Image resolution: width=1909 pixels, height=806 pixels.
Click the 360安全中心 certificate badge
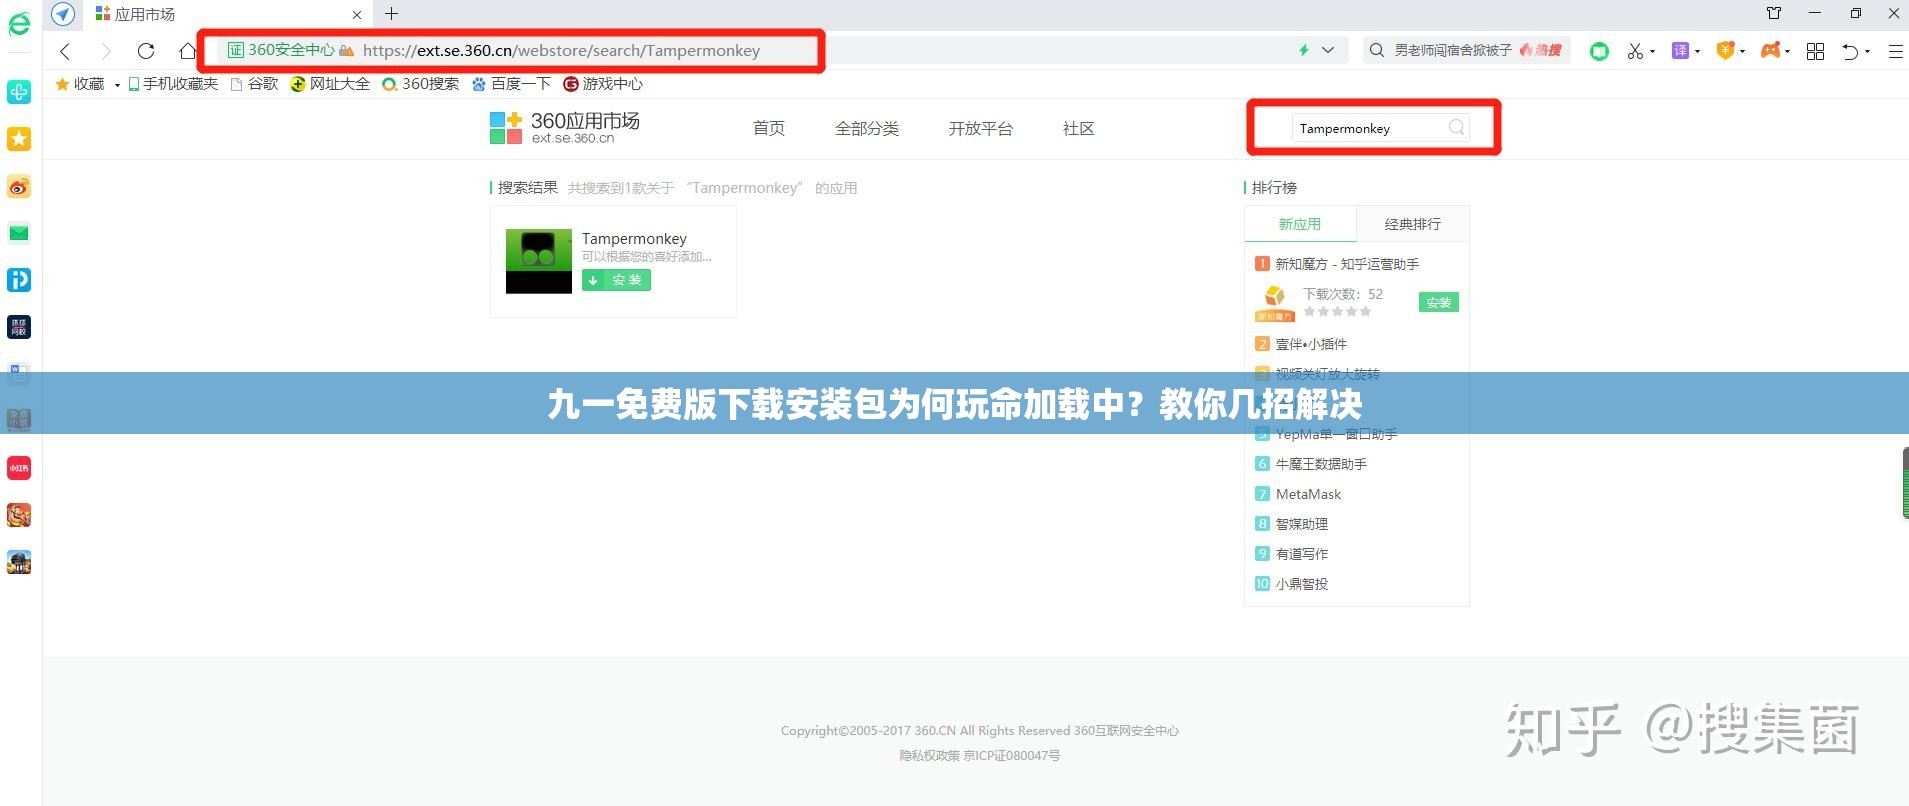tap(281, 50)
